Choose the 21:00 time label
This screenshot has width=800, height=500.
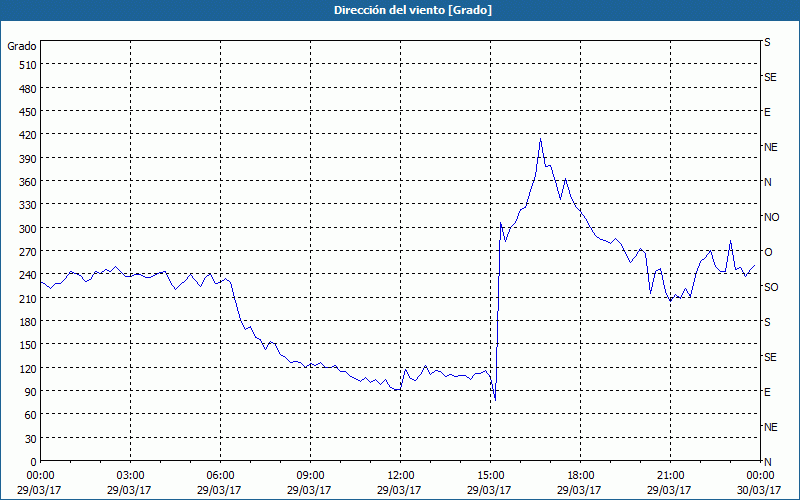(670, 476)
